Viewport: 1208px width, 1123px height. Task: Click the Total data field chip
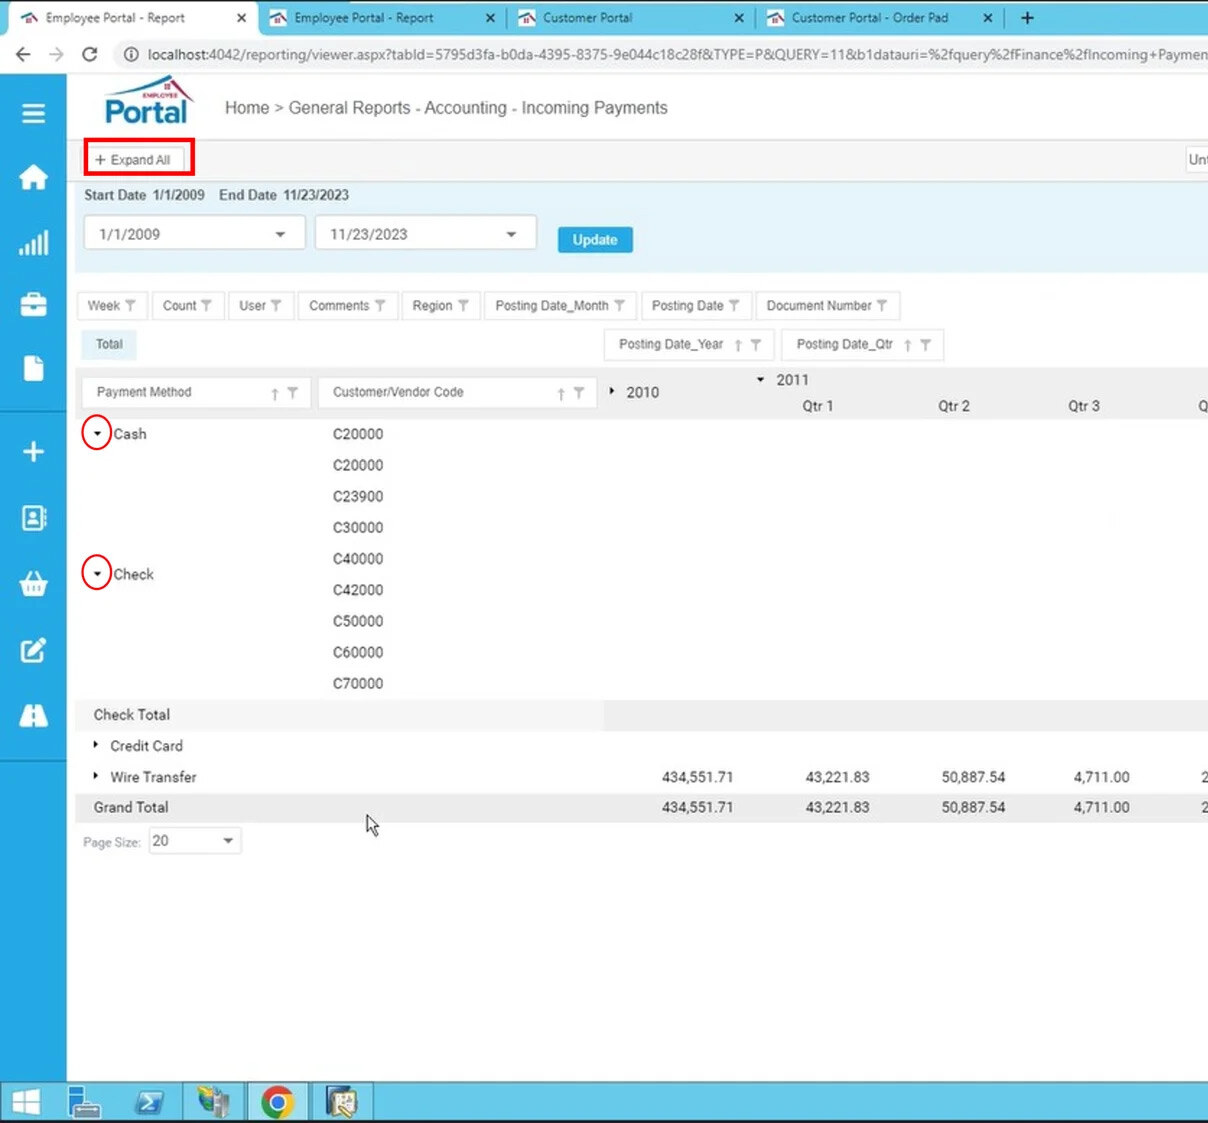point(109,345)
